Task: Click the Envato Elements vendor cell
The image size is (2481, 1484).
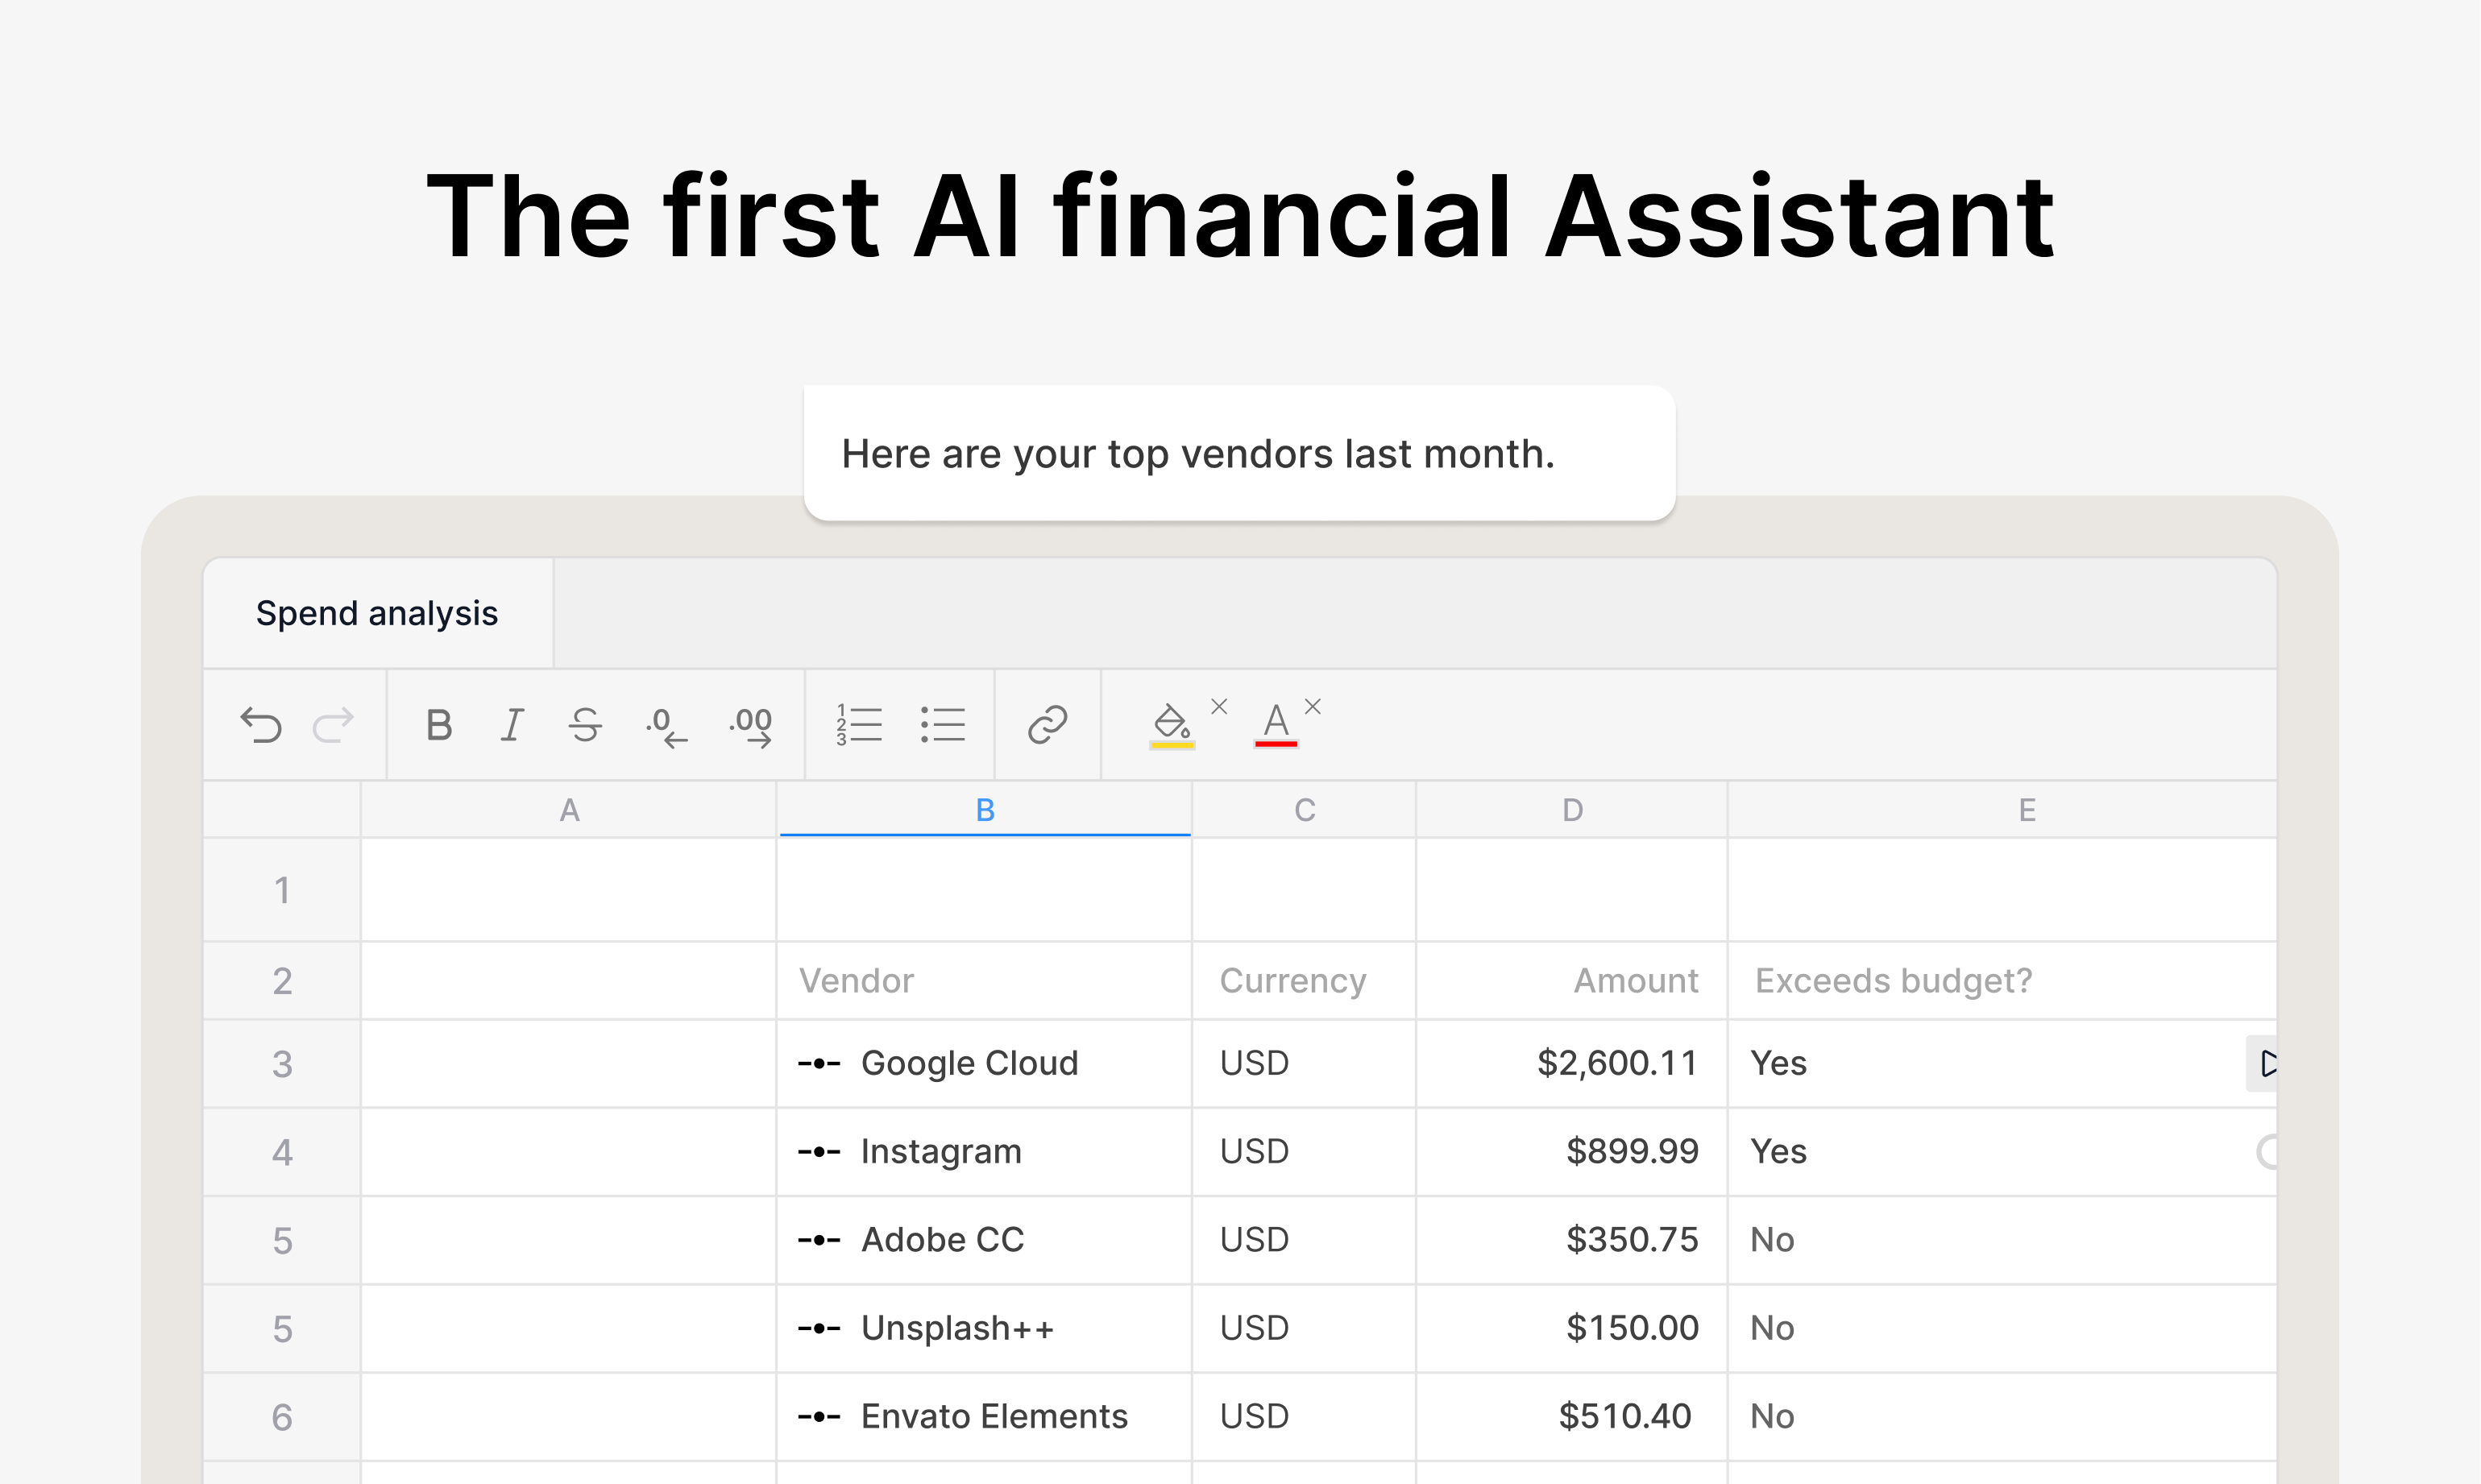Action: pyautogui.click(x=985, y=1417)
